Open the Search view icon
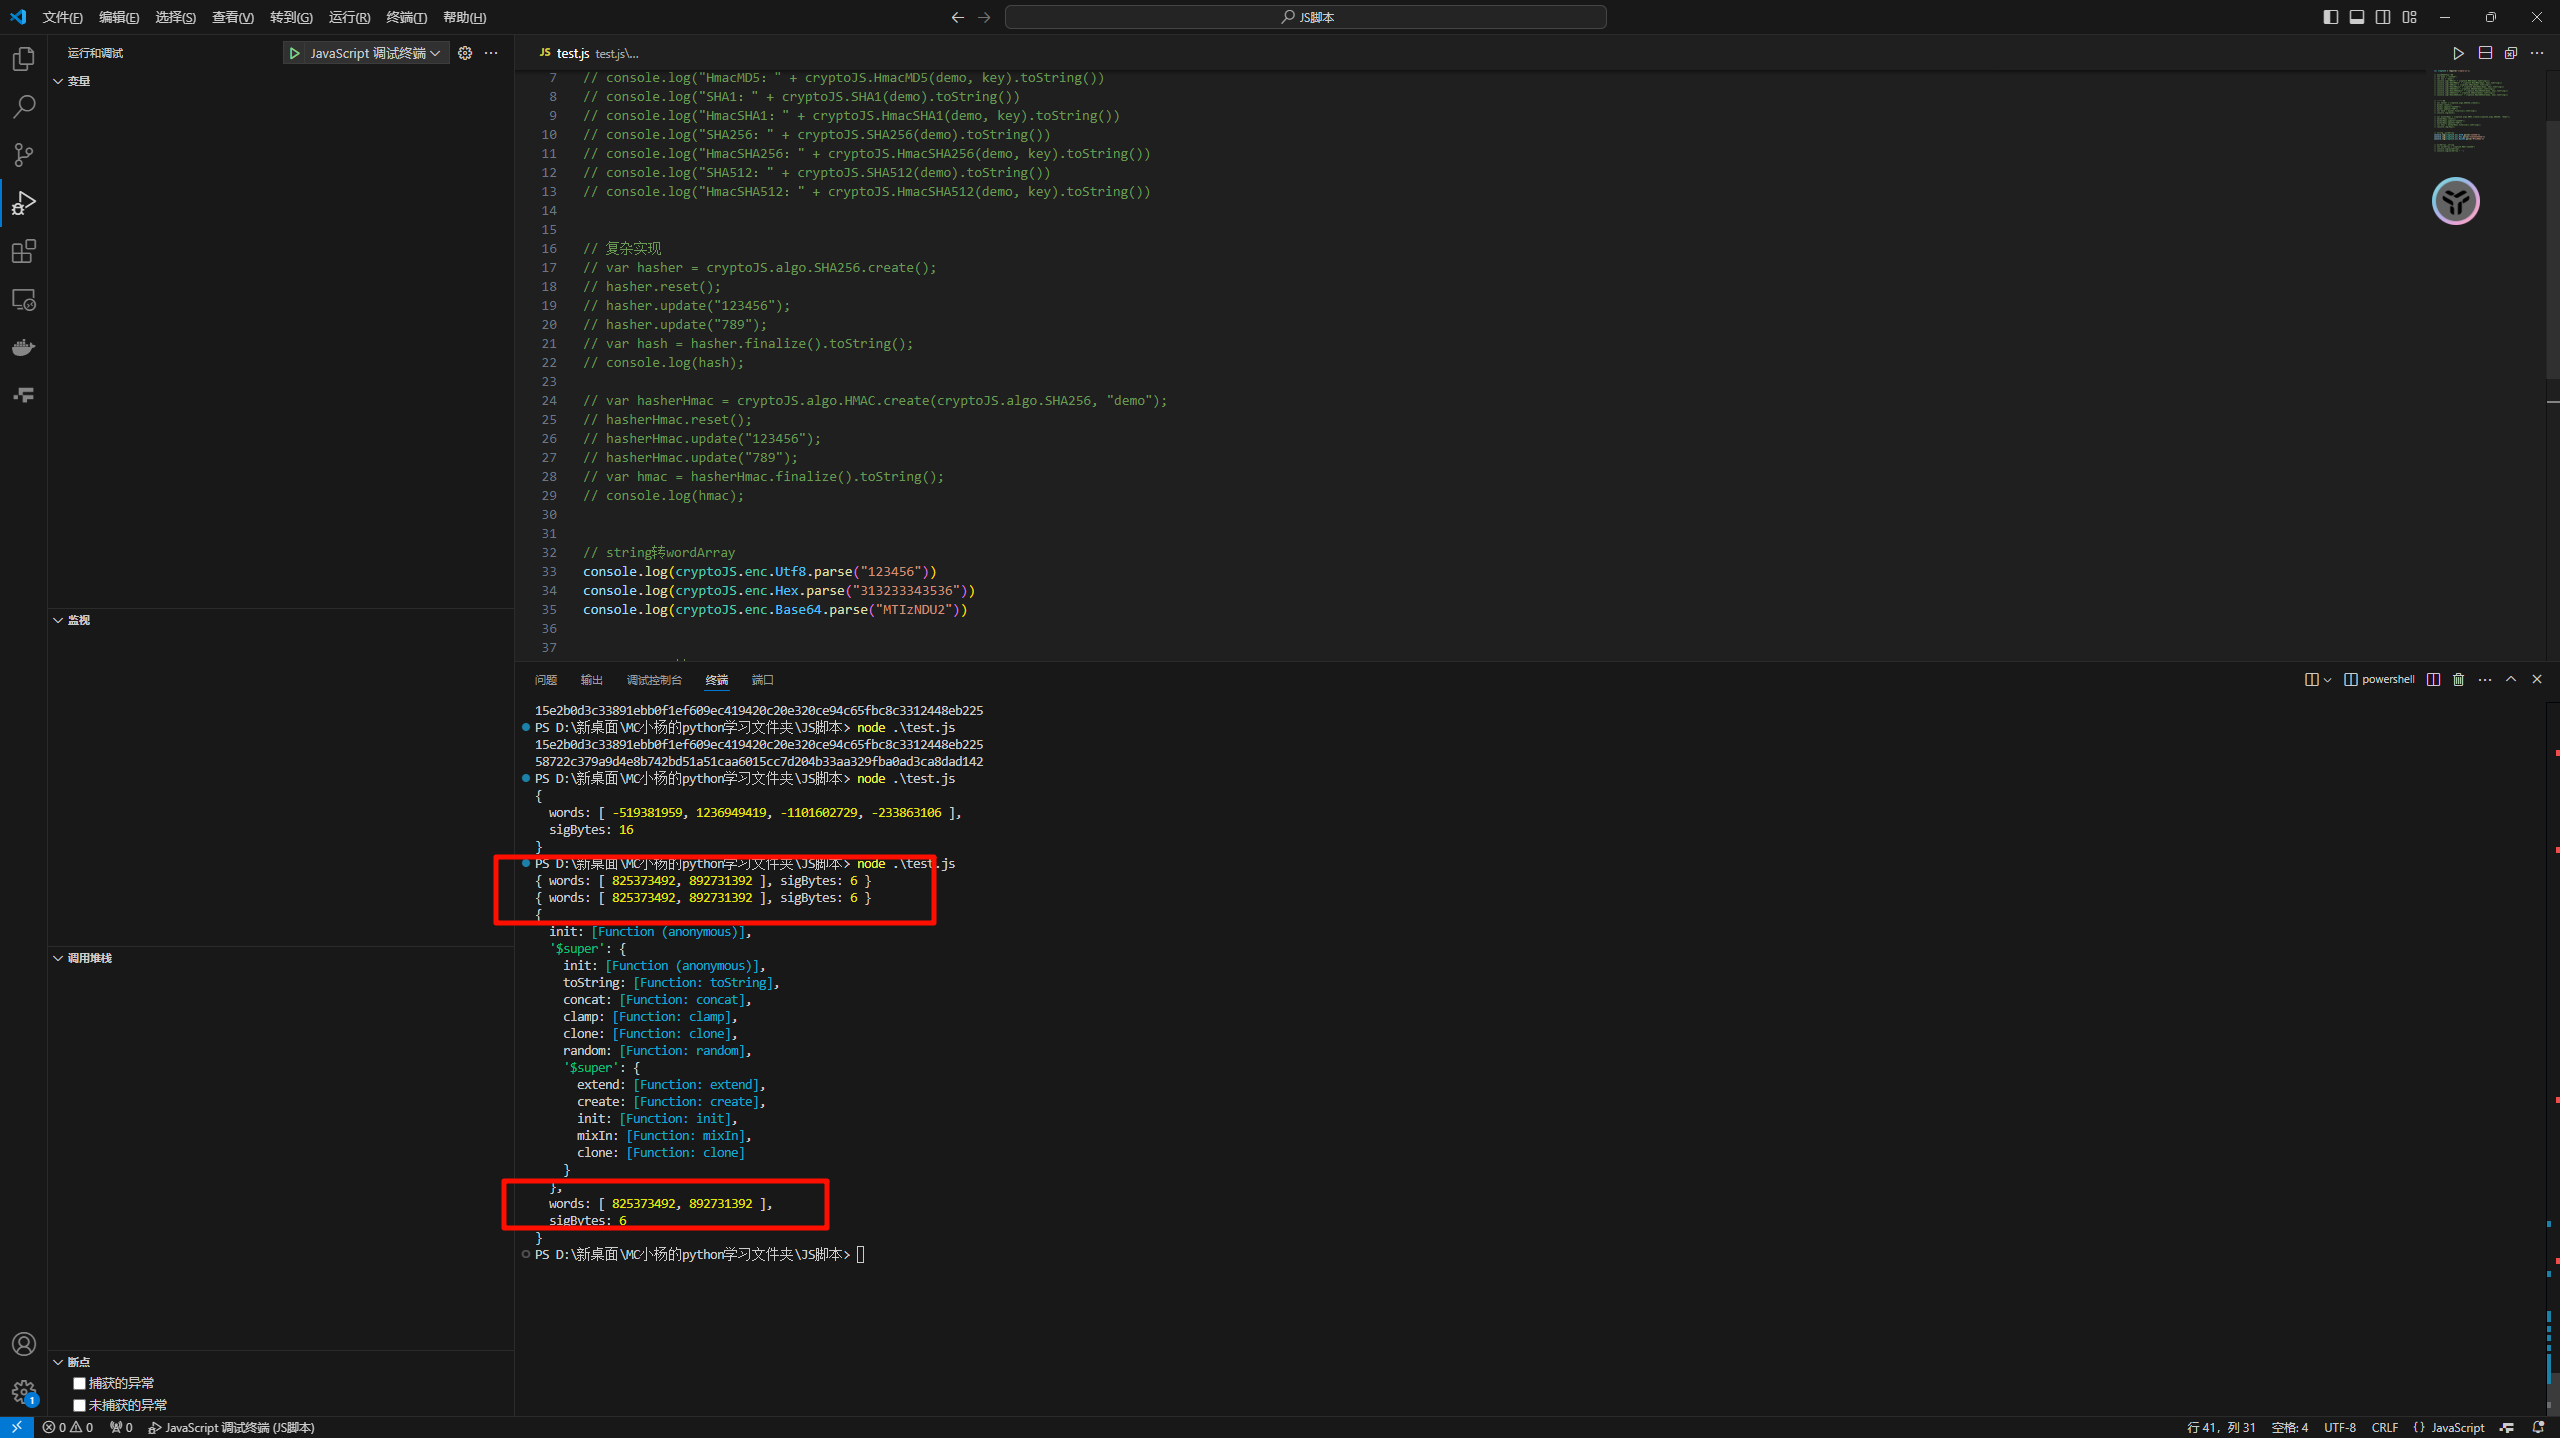The image size is (2560, 1438). [x=24, y=107]
